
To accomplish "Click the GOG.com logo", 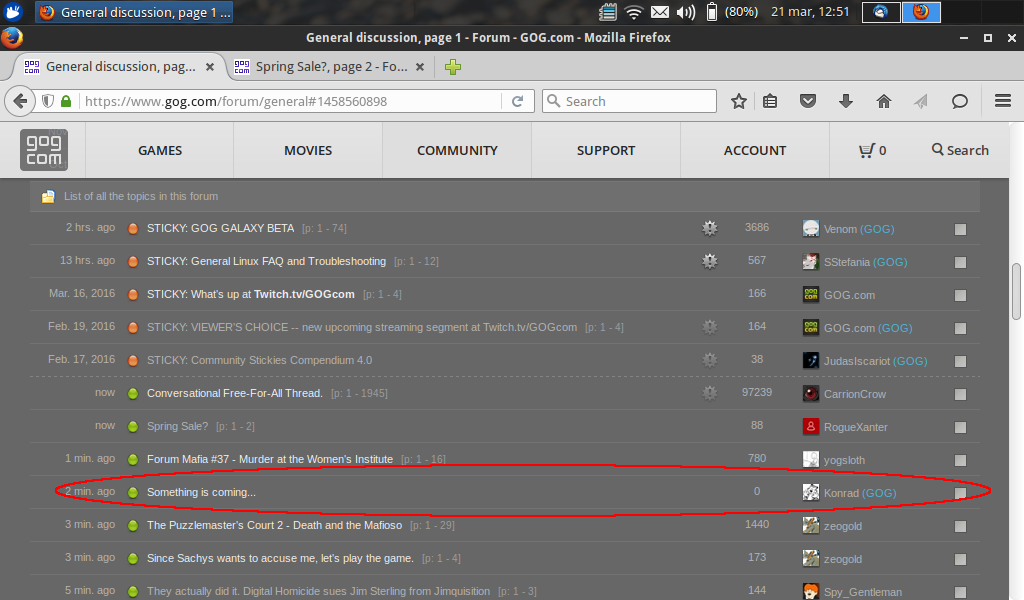I will pos(44,150).
